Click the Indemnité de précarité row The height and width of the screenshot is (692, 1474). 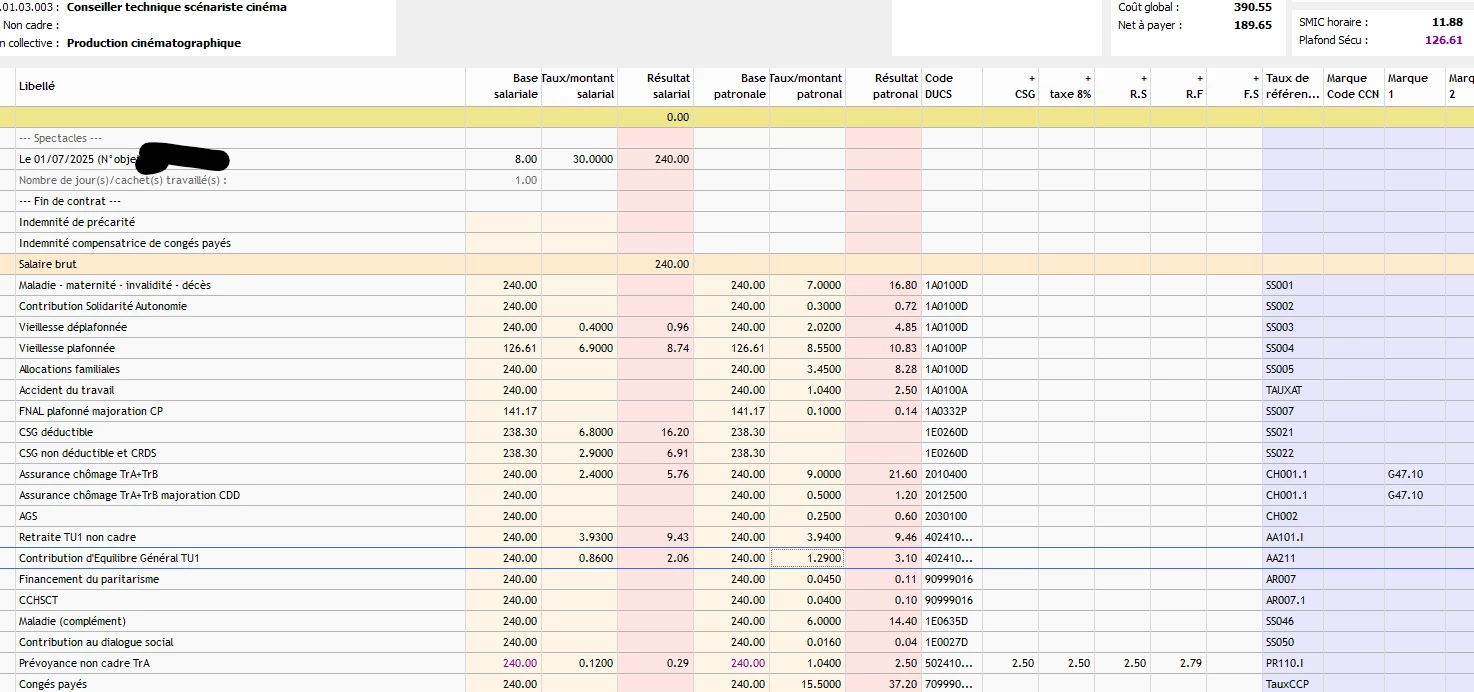77,222
